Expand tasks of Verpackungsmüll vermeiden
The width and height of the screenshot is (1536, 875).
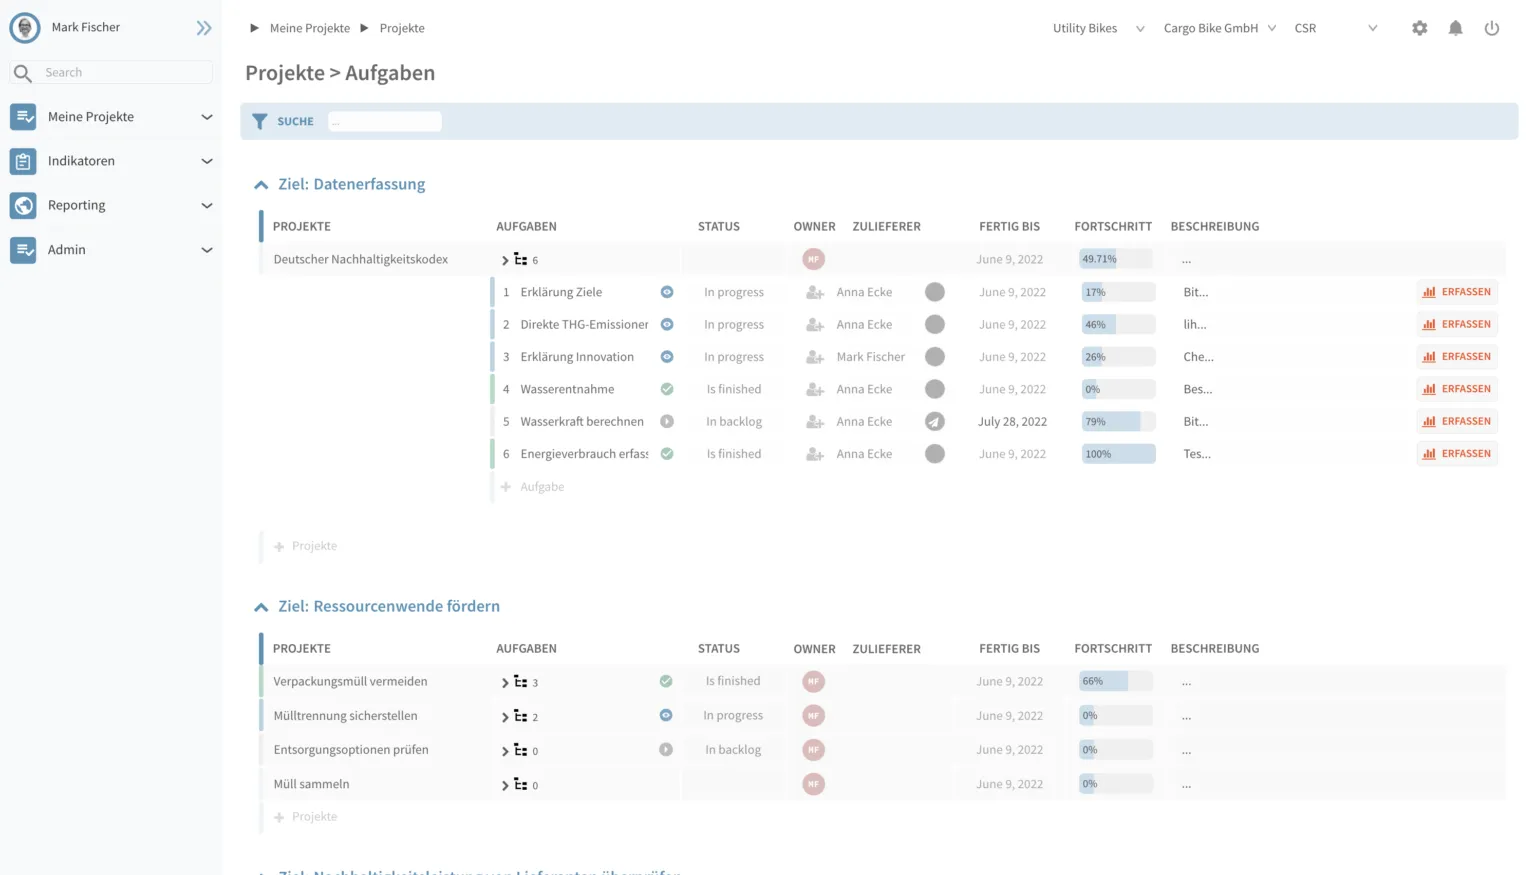click(x=506, y=683)
